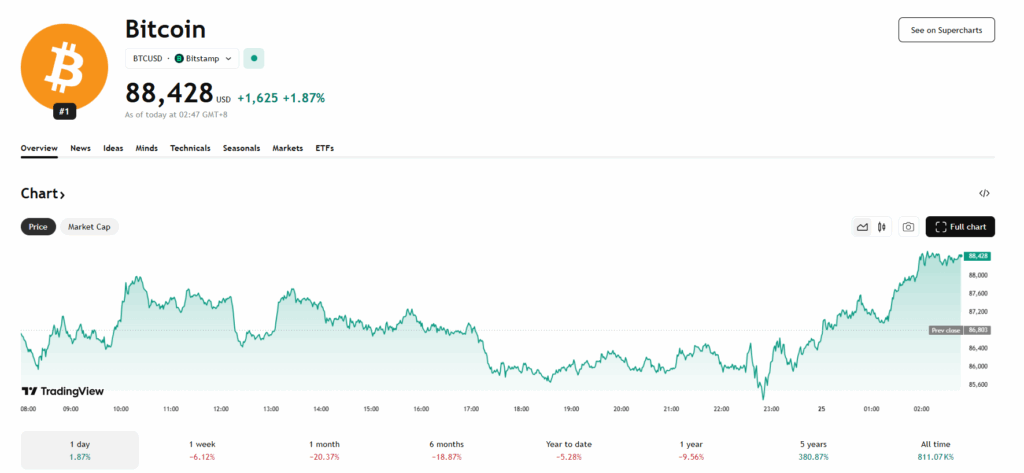Switch to the area chart type icon
1024x473 pixels.
(x=862, y=227)
